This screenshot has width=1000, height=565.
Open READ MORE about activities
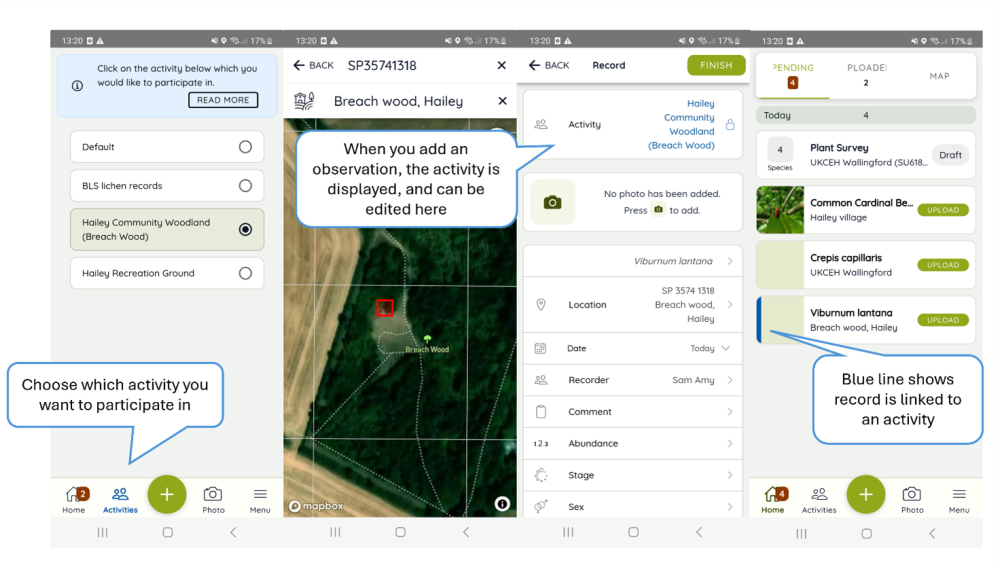[x=223, y=100]
